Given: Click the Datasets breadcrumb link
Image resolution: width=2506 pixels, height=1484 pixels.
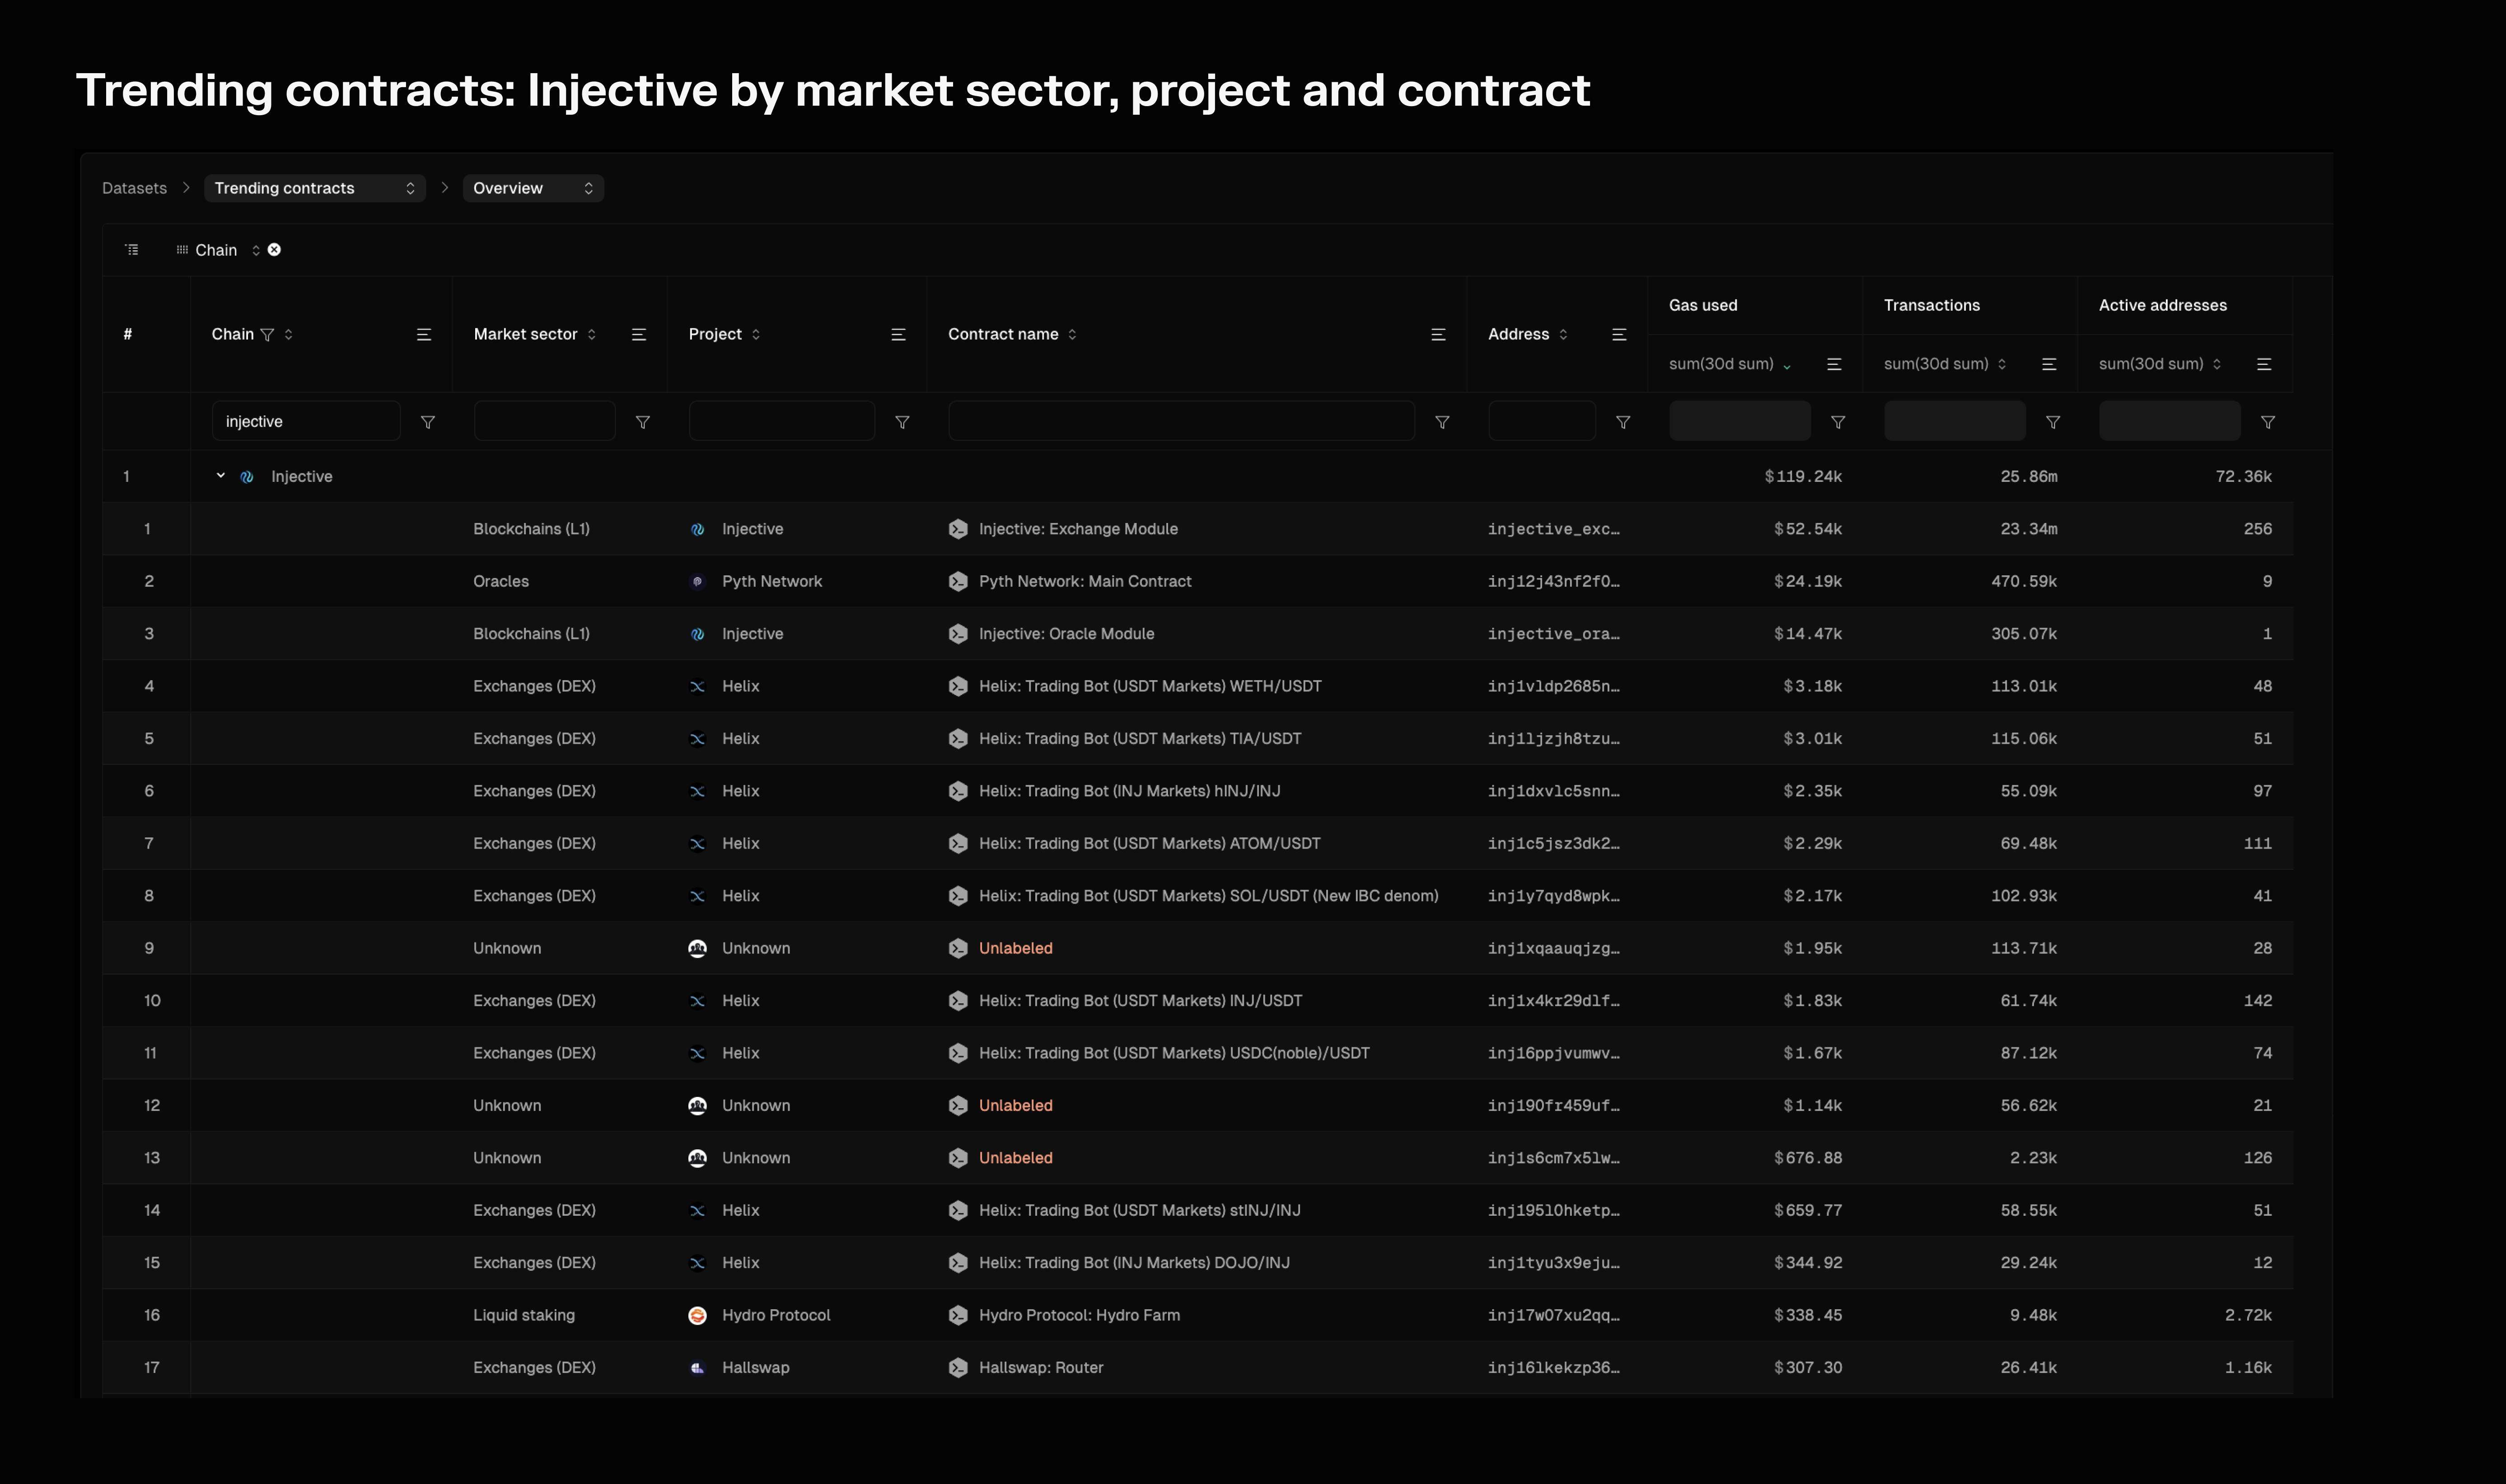Looking at the screenshot, I should (x=134, y=188).
